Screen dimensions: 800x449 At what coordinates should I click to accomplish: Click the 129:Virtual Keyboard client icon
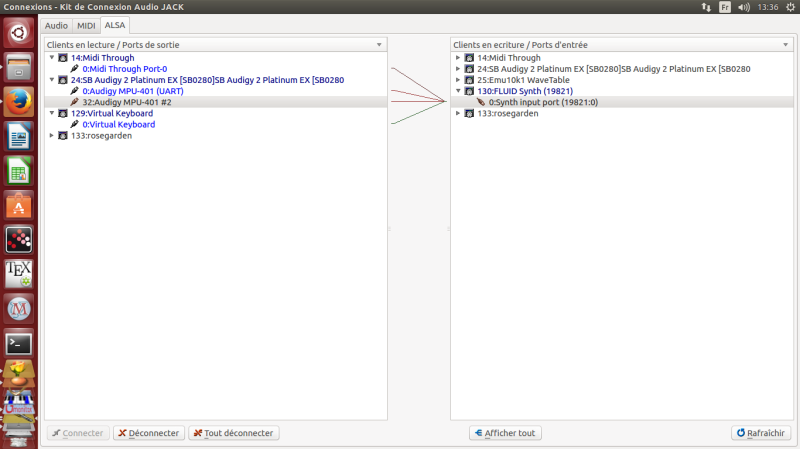pos(63,113)
